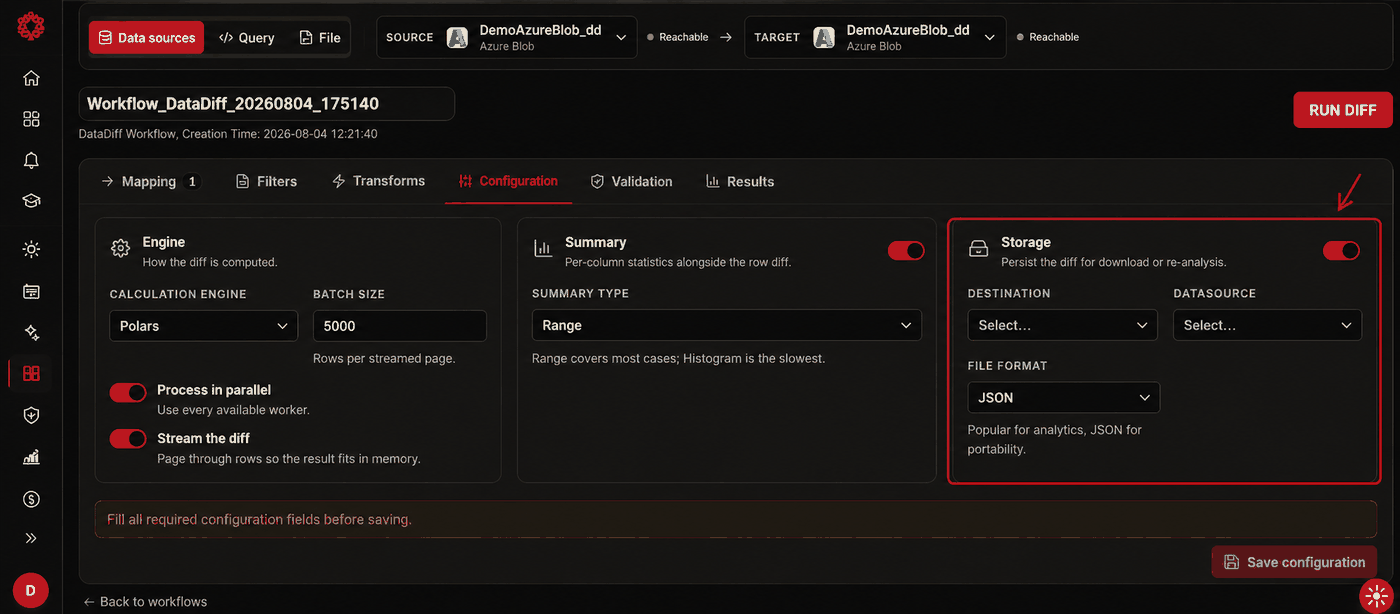Open the calendar-style sidebar icon

pos(31,292)
